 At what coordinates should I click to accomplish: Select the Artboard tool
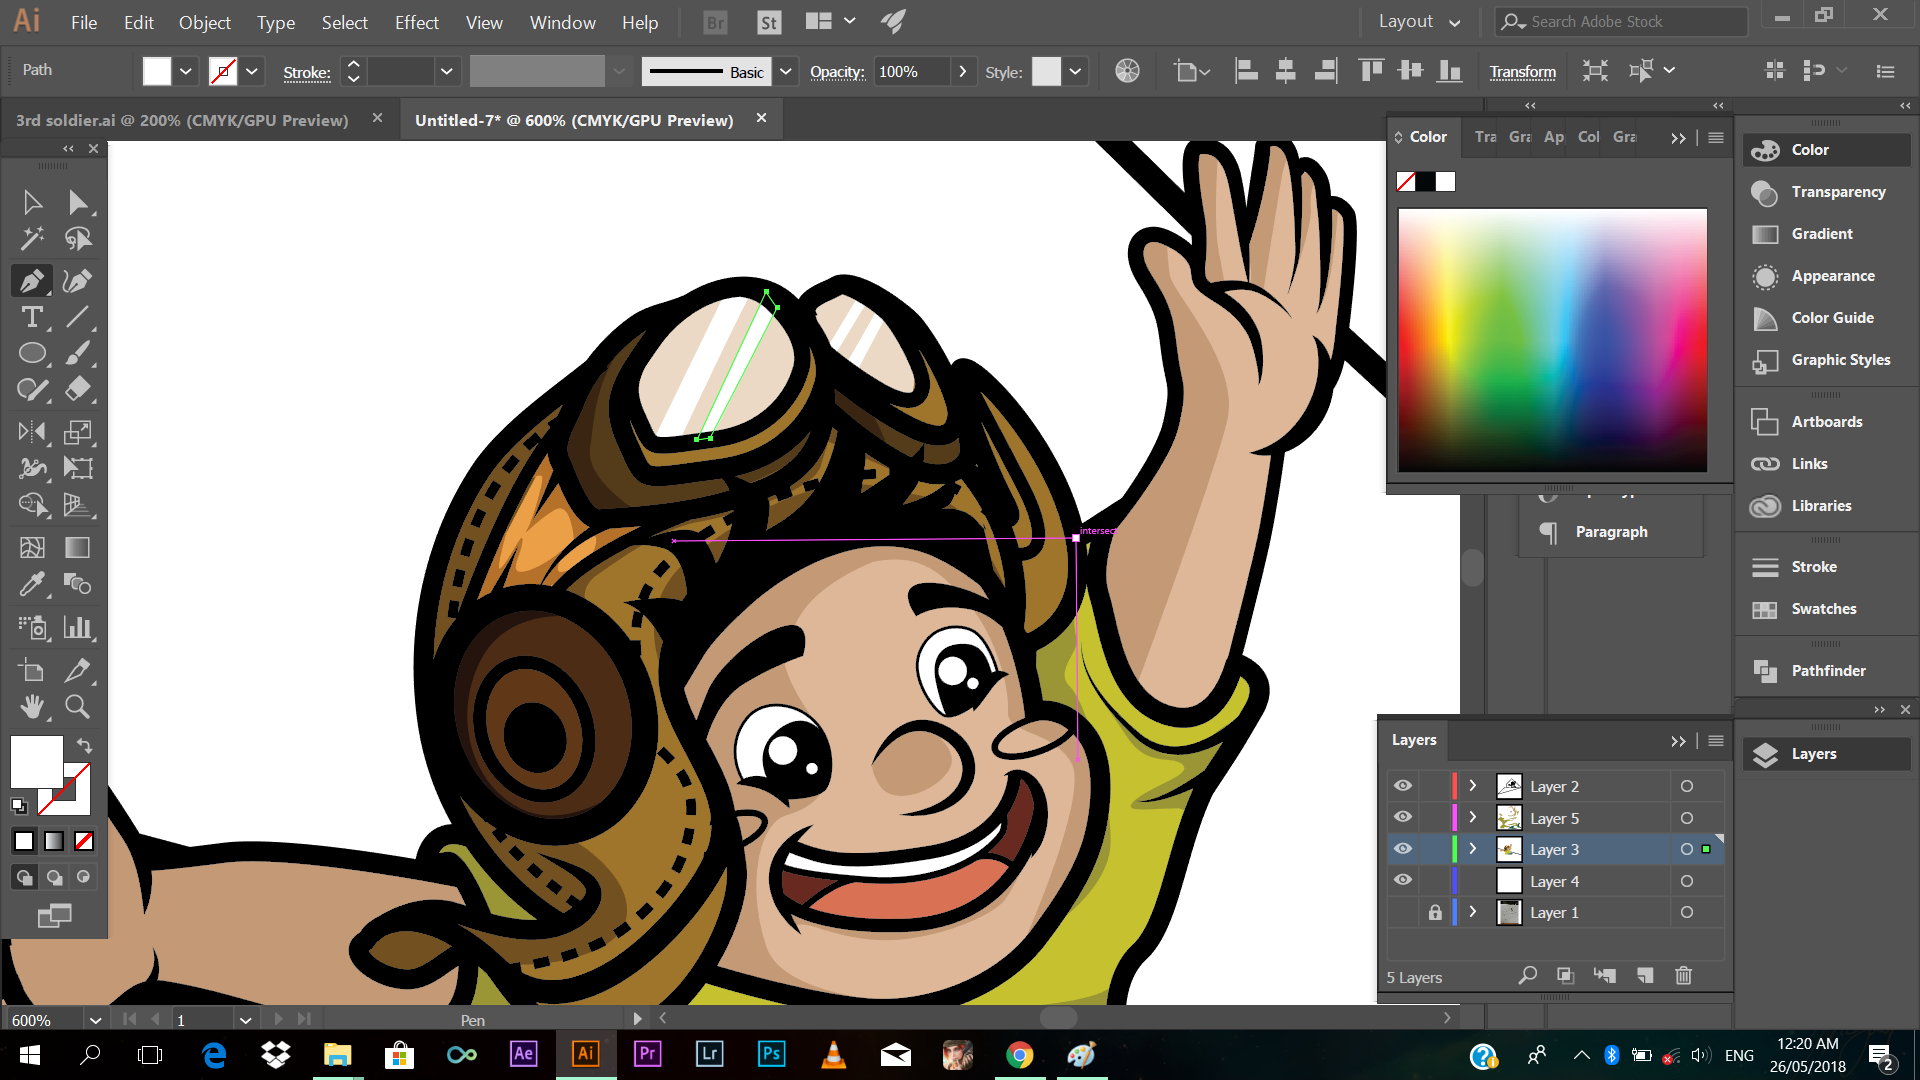(32, 670)
